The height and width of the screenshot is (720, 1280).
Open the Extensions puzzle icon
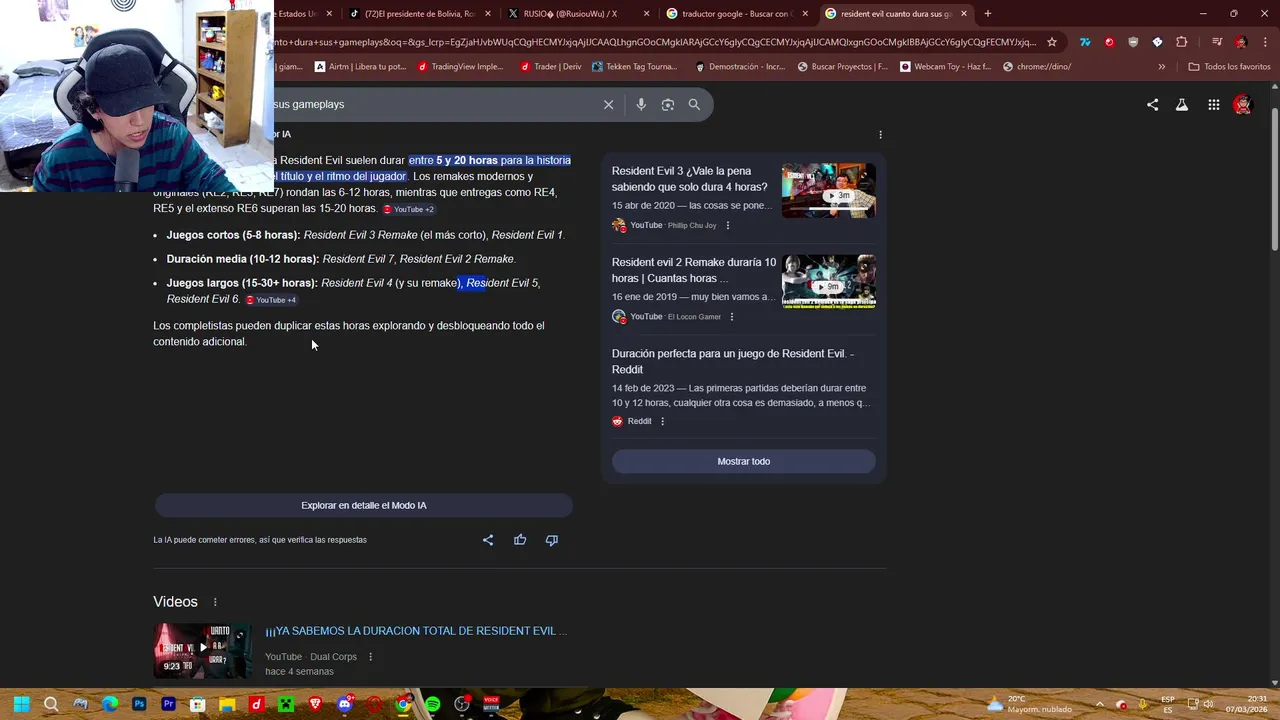tap(1182, 42)
